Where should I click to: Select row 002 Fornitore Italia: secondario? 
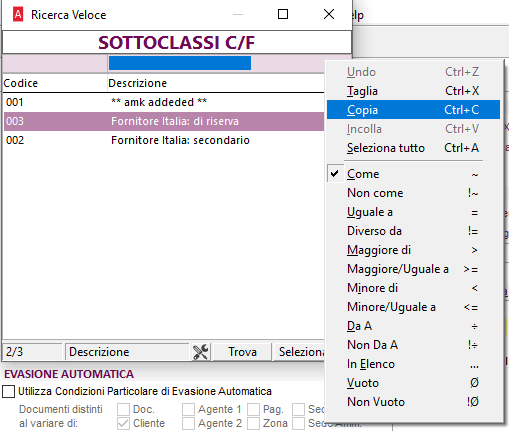pos(164,140)
